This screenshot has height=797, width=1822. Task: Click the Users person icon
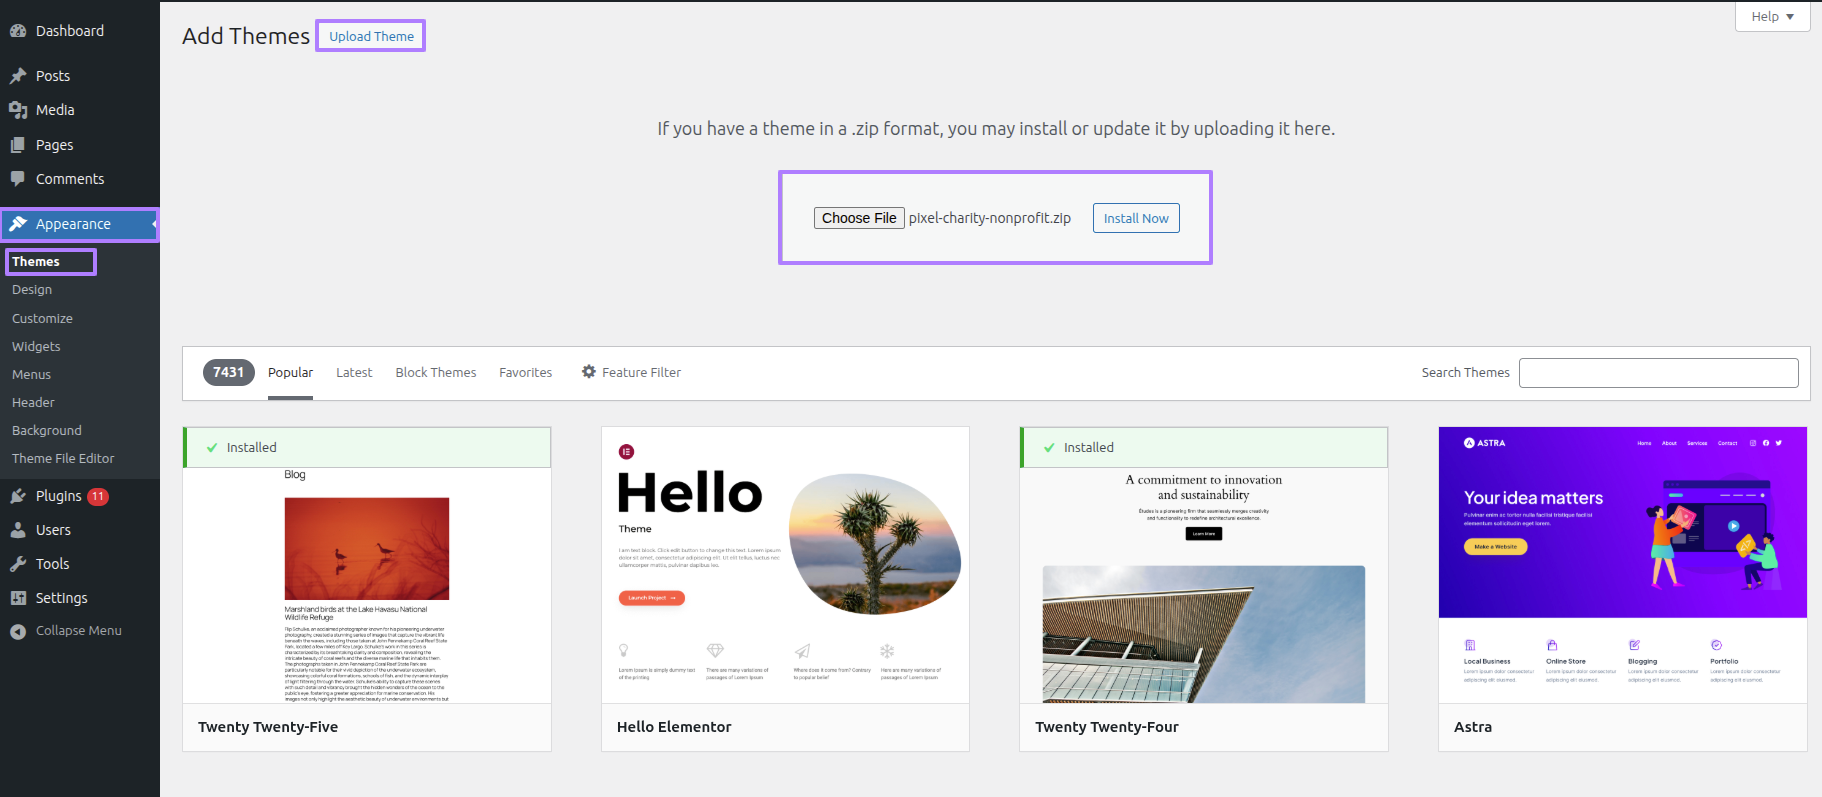click(x=18, y=530)
